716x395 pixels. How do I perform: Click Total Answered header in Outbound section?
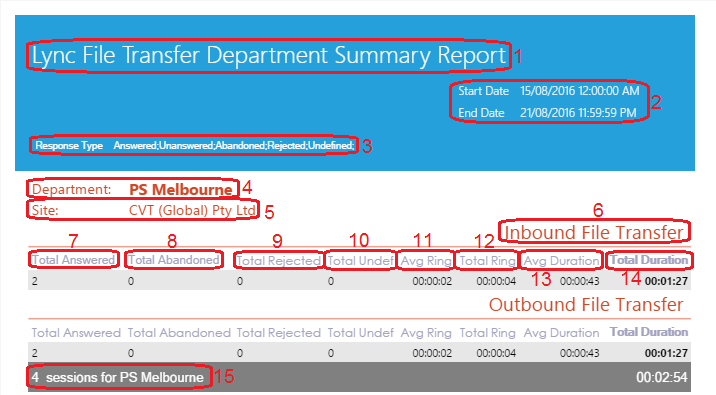pos(76,333)
